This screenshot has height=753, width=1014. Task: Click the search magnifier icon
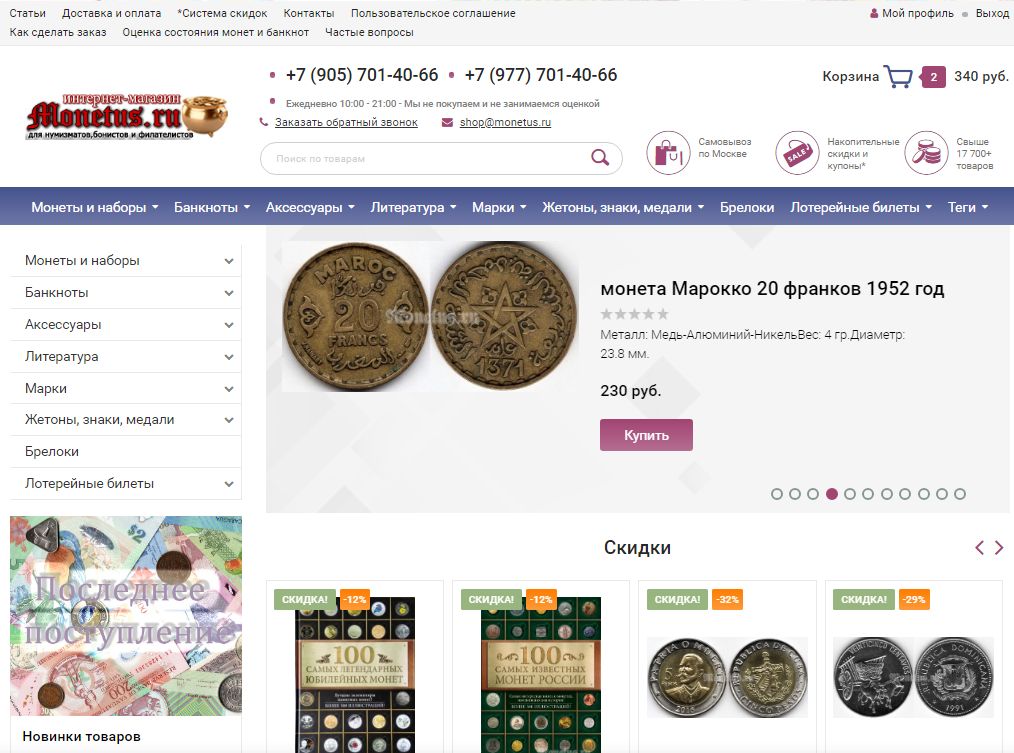click(600, 158)
